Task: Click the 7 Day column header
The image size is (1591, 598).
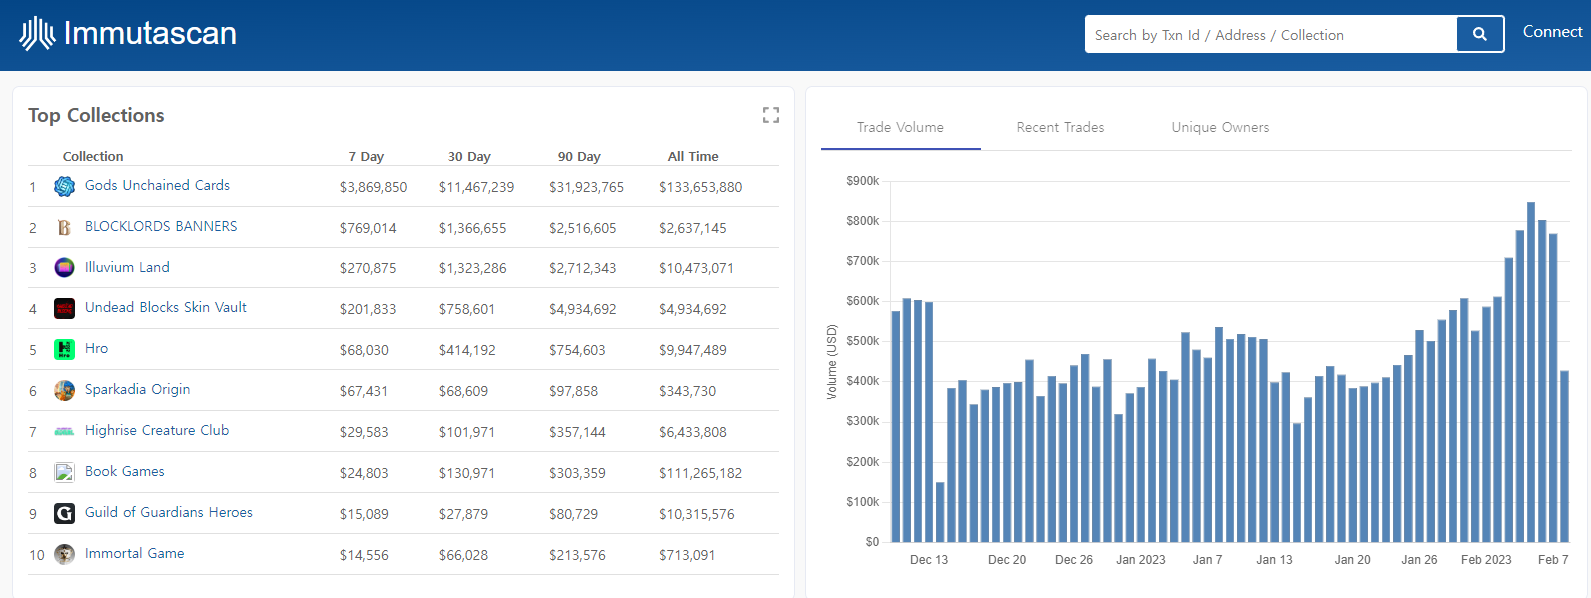Action: [366, 156]
